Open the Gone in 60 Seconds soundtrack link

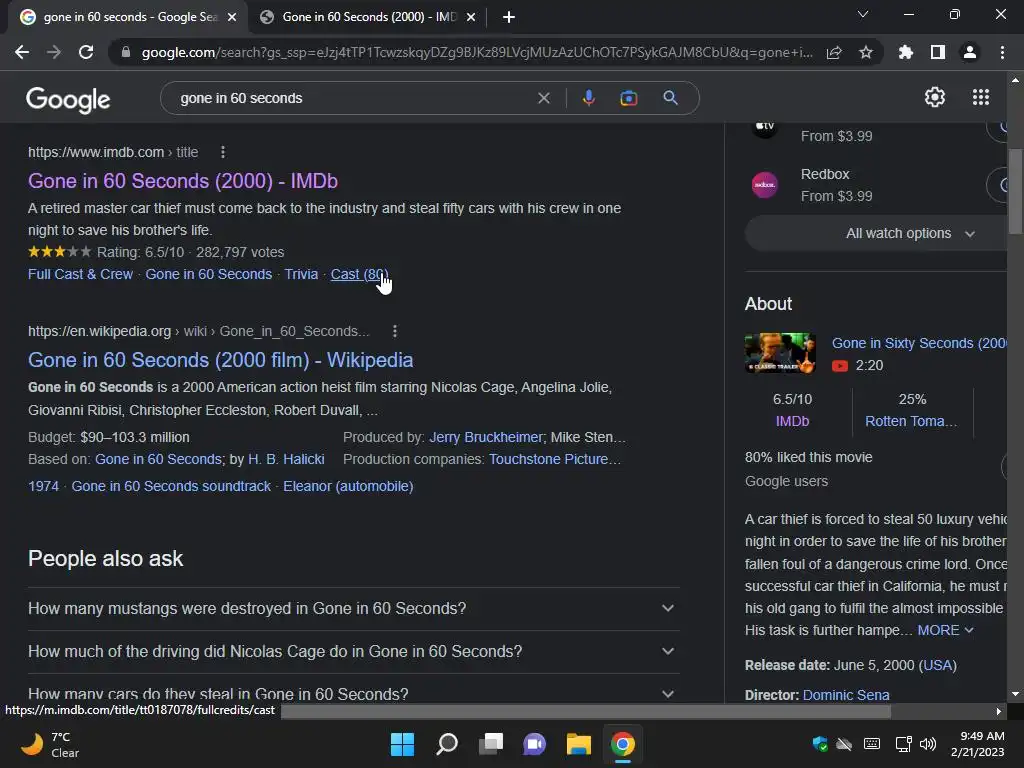click(x=171, y=486)
